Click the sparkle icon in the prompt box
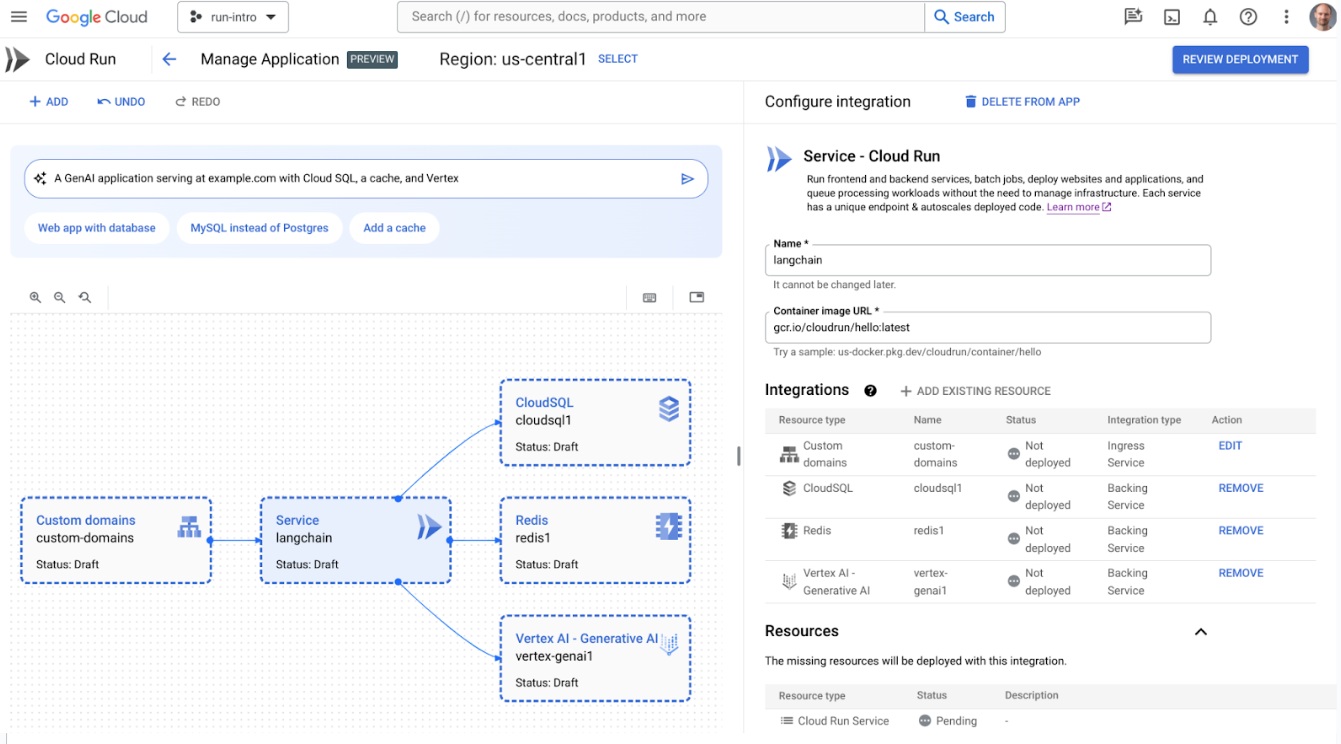The image size is (1341, 744). tap(40, 178)
